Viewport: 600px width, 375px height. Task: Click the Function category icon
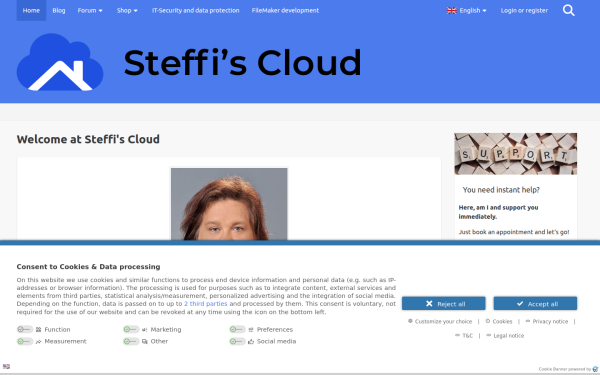(x=38, y=329)
